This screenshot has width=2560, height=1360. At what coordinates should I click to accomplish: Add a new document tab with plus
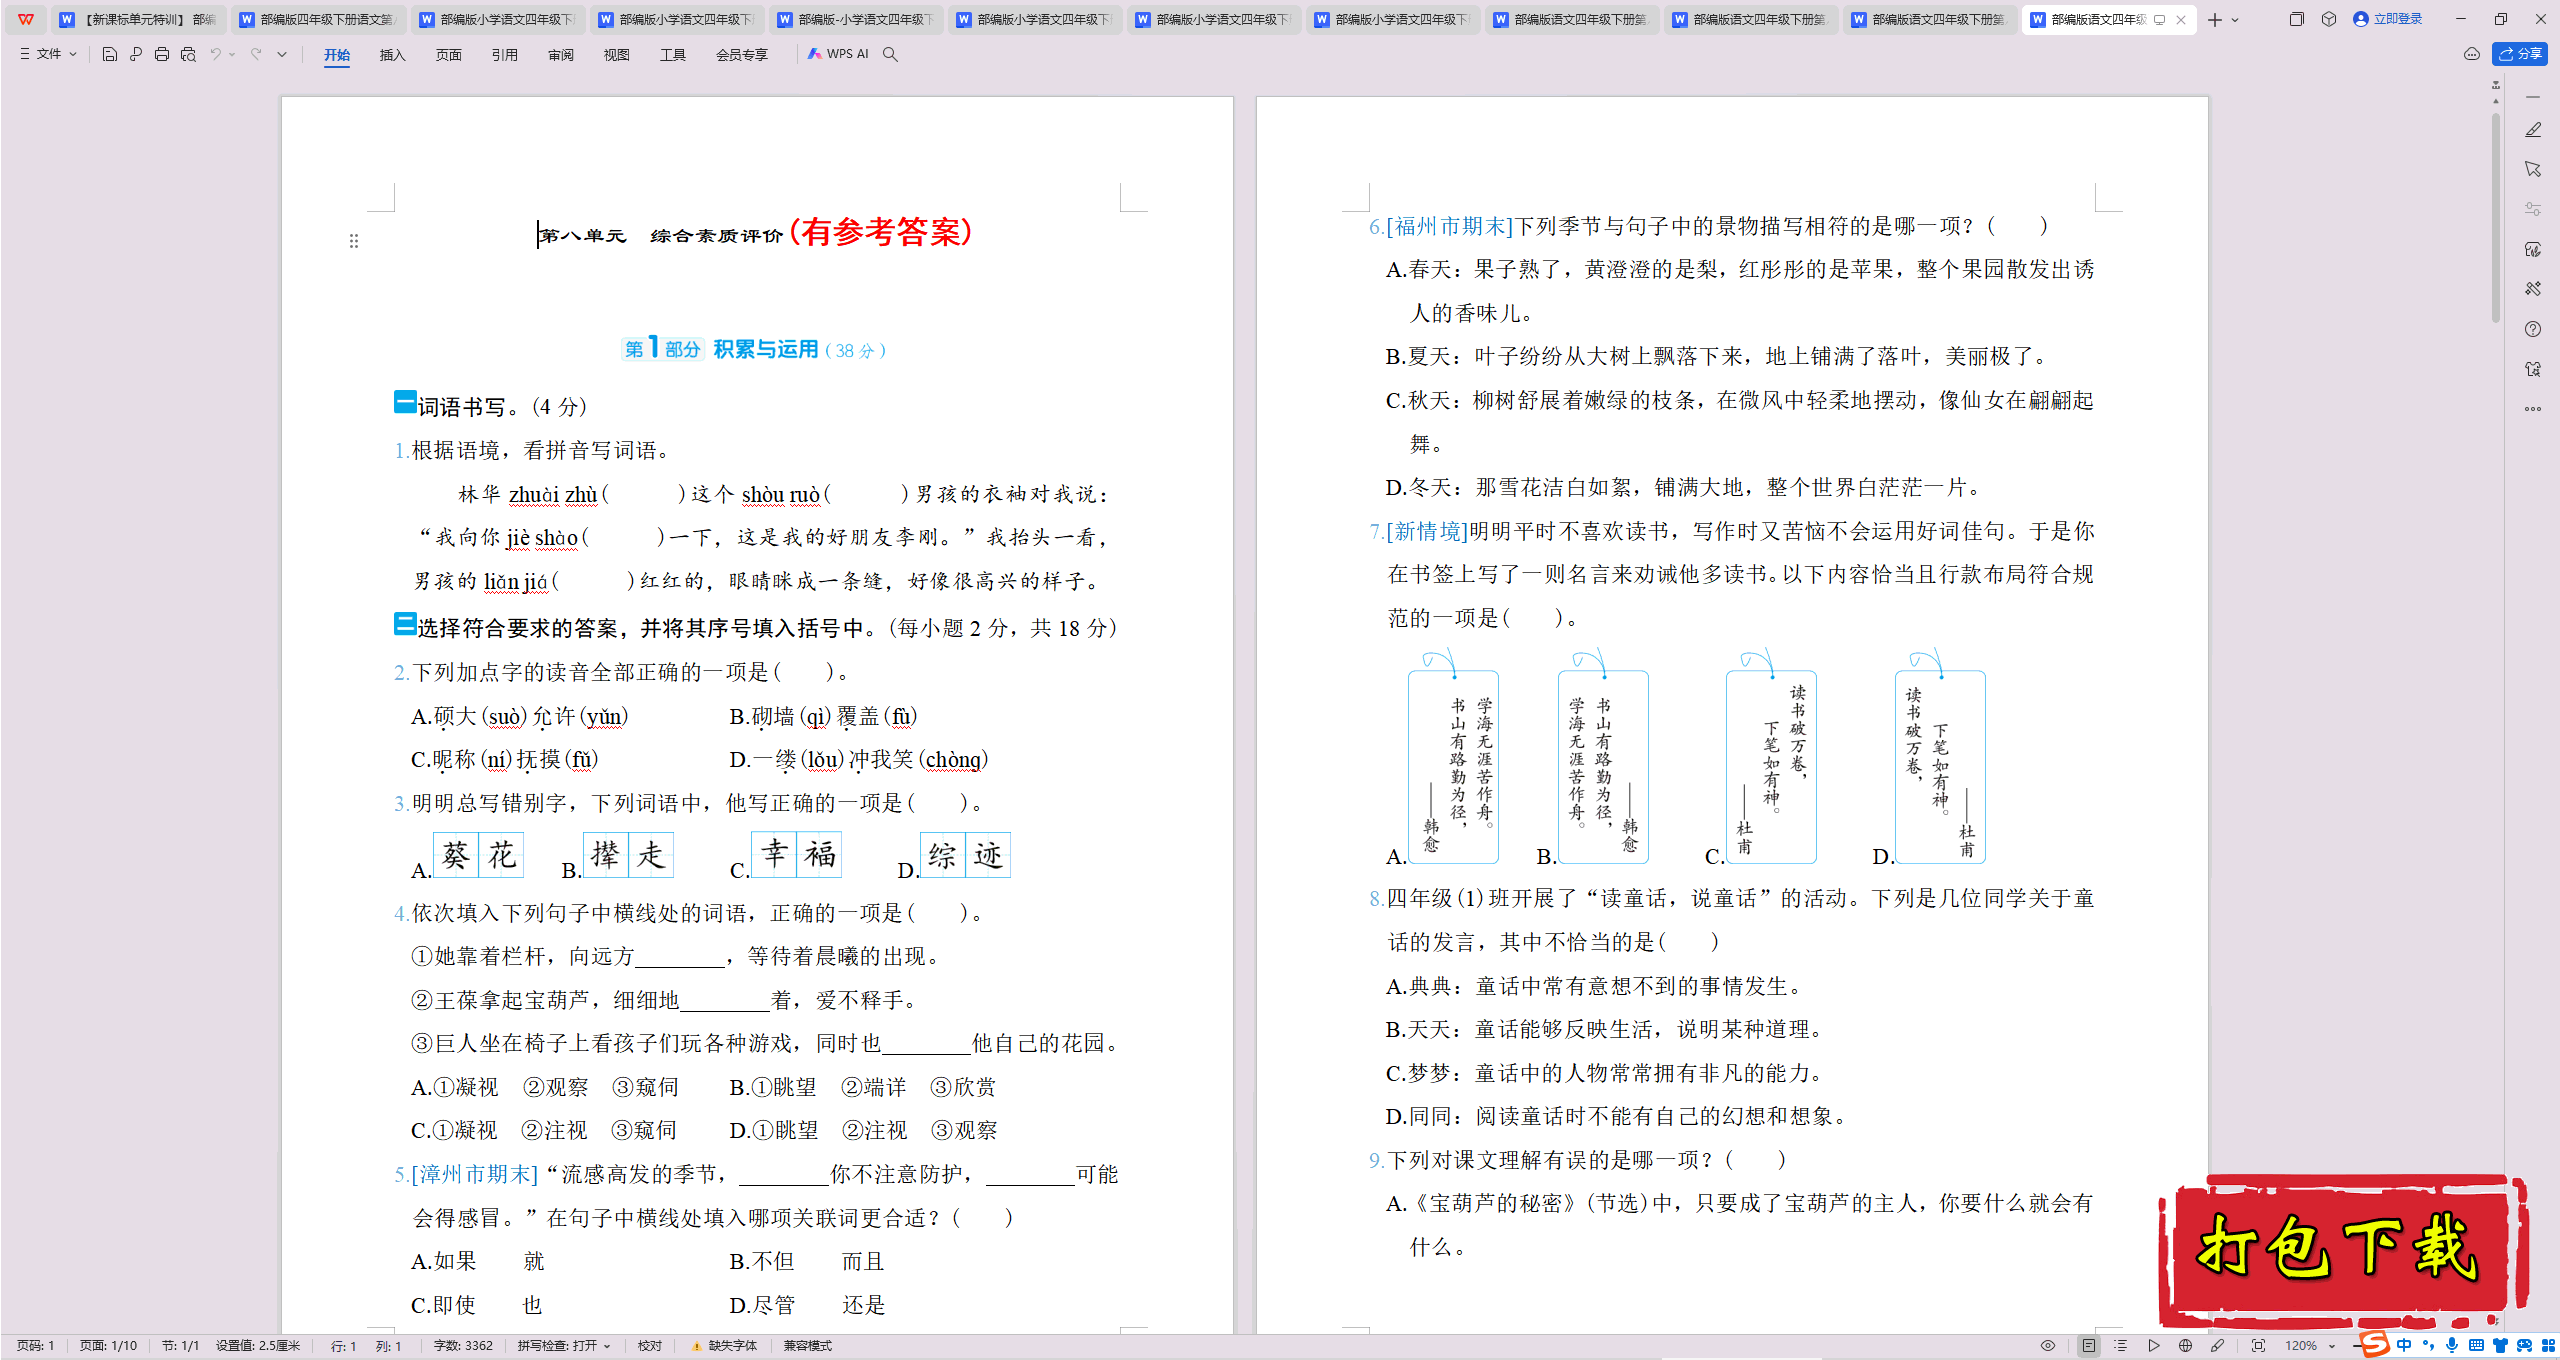(x=2215, y=20)
